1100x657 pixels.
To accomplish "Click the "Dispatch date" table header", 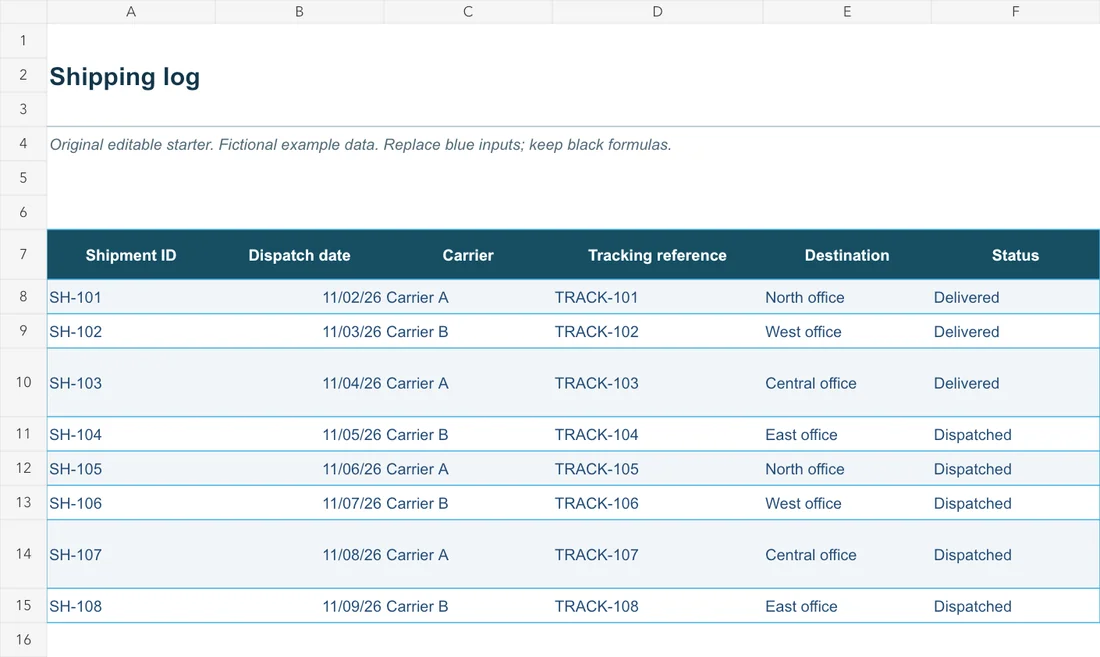I will click(x=300, y=255).
